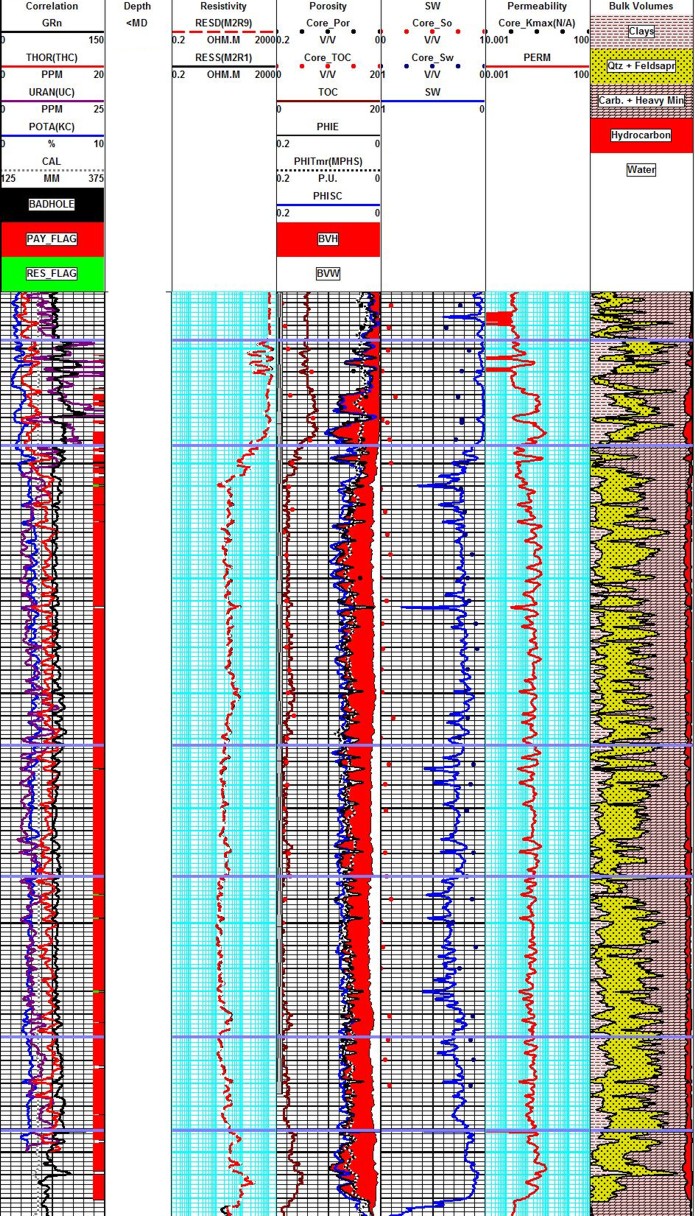Select the THOR(THC) curve label
Screen dimensions: 695x1216
(x=52, y=57)
